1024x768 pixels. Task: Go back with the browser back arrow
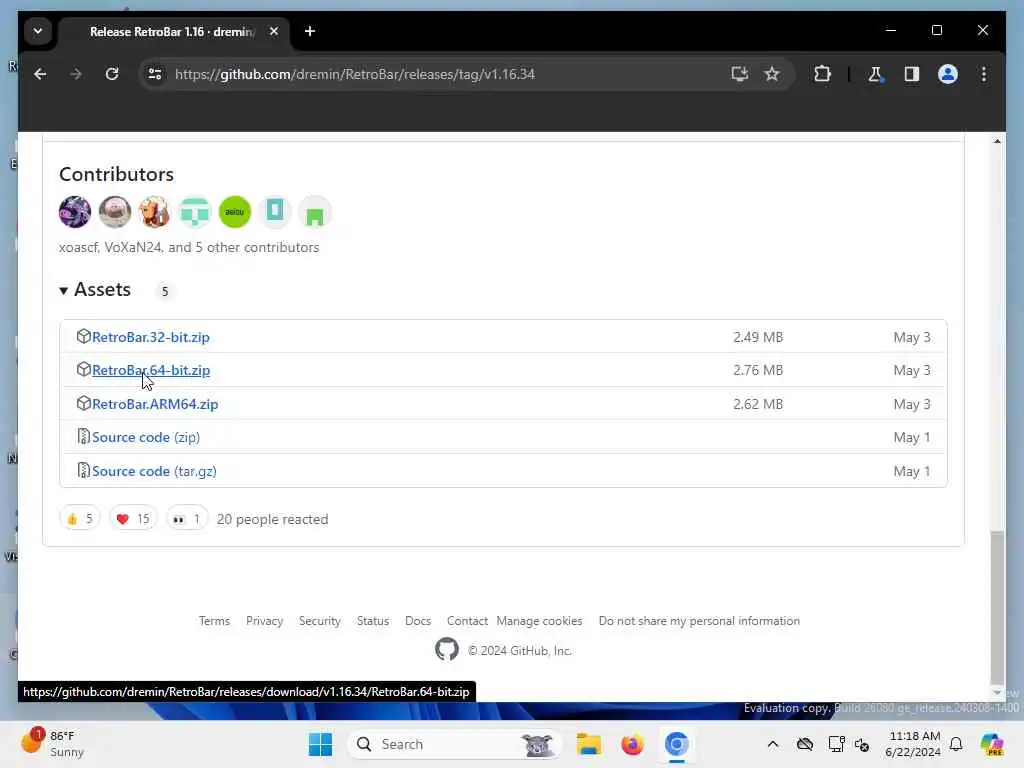(x=40, y=74)
